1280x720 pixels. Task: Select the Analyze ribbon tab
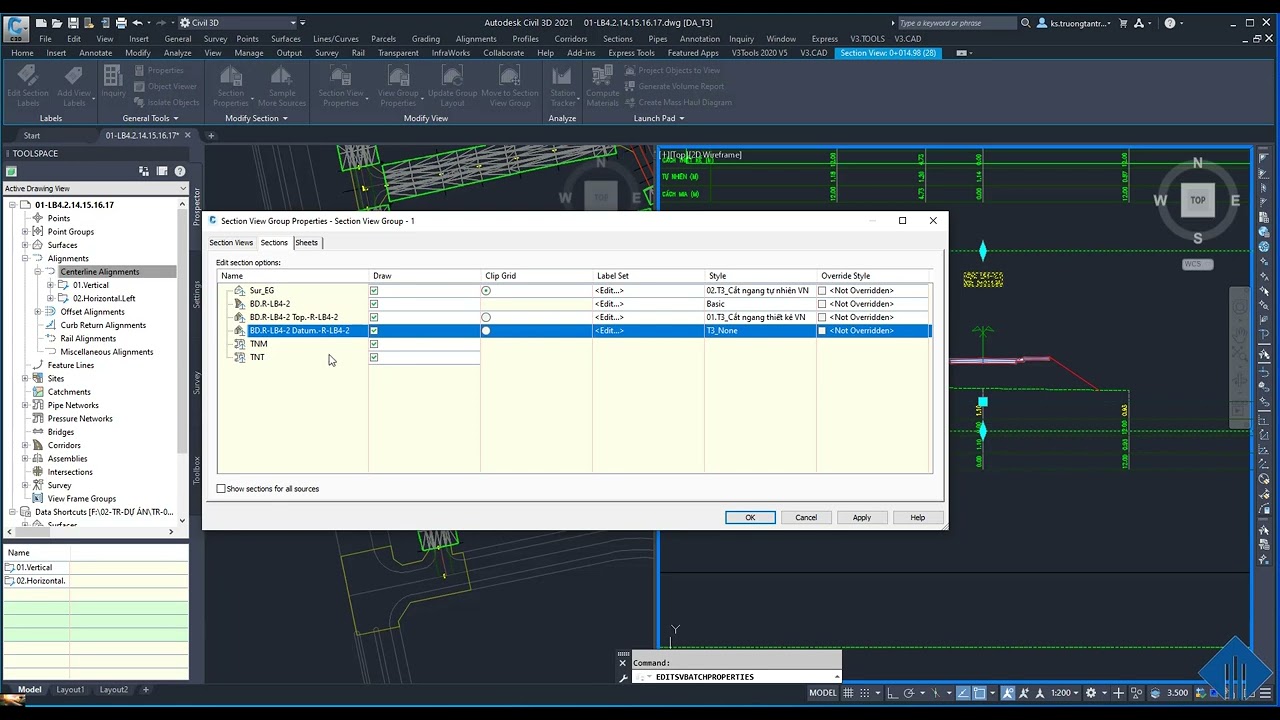point(177,53)
